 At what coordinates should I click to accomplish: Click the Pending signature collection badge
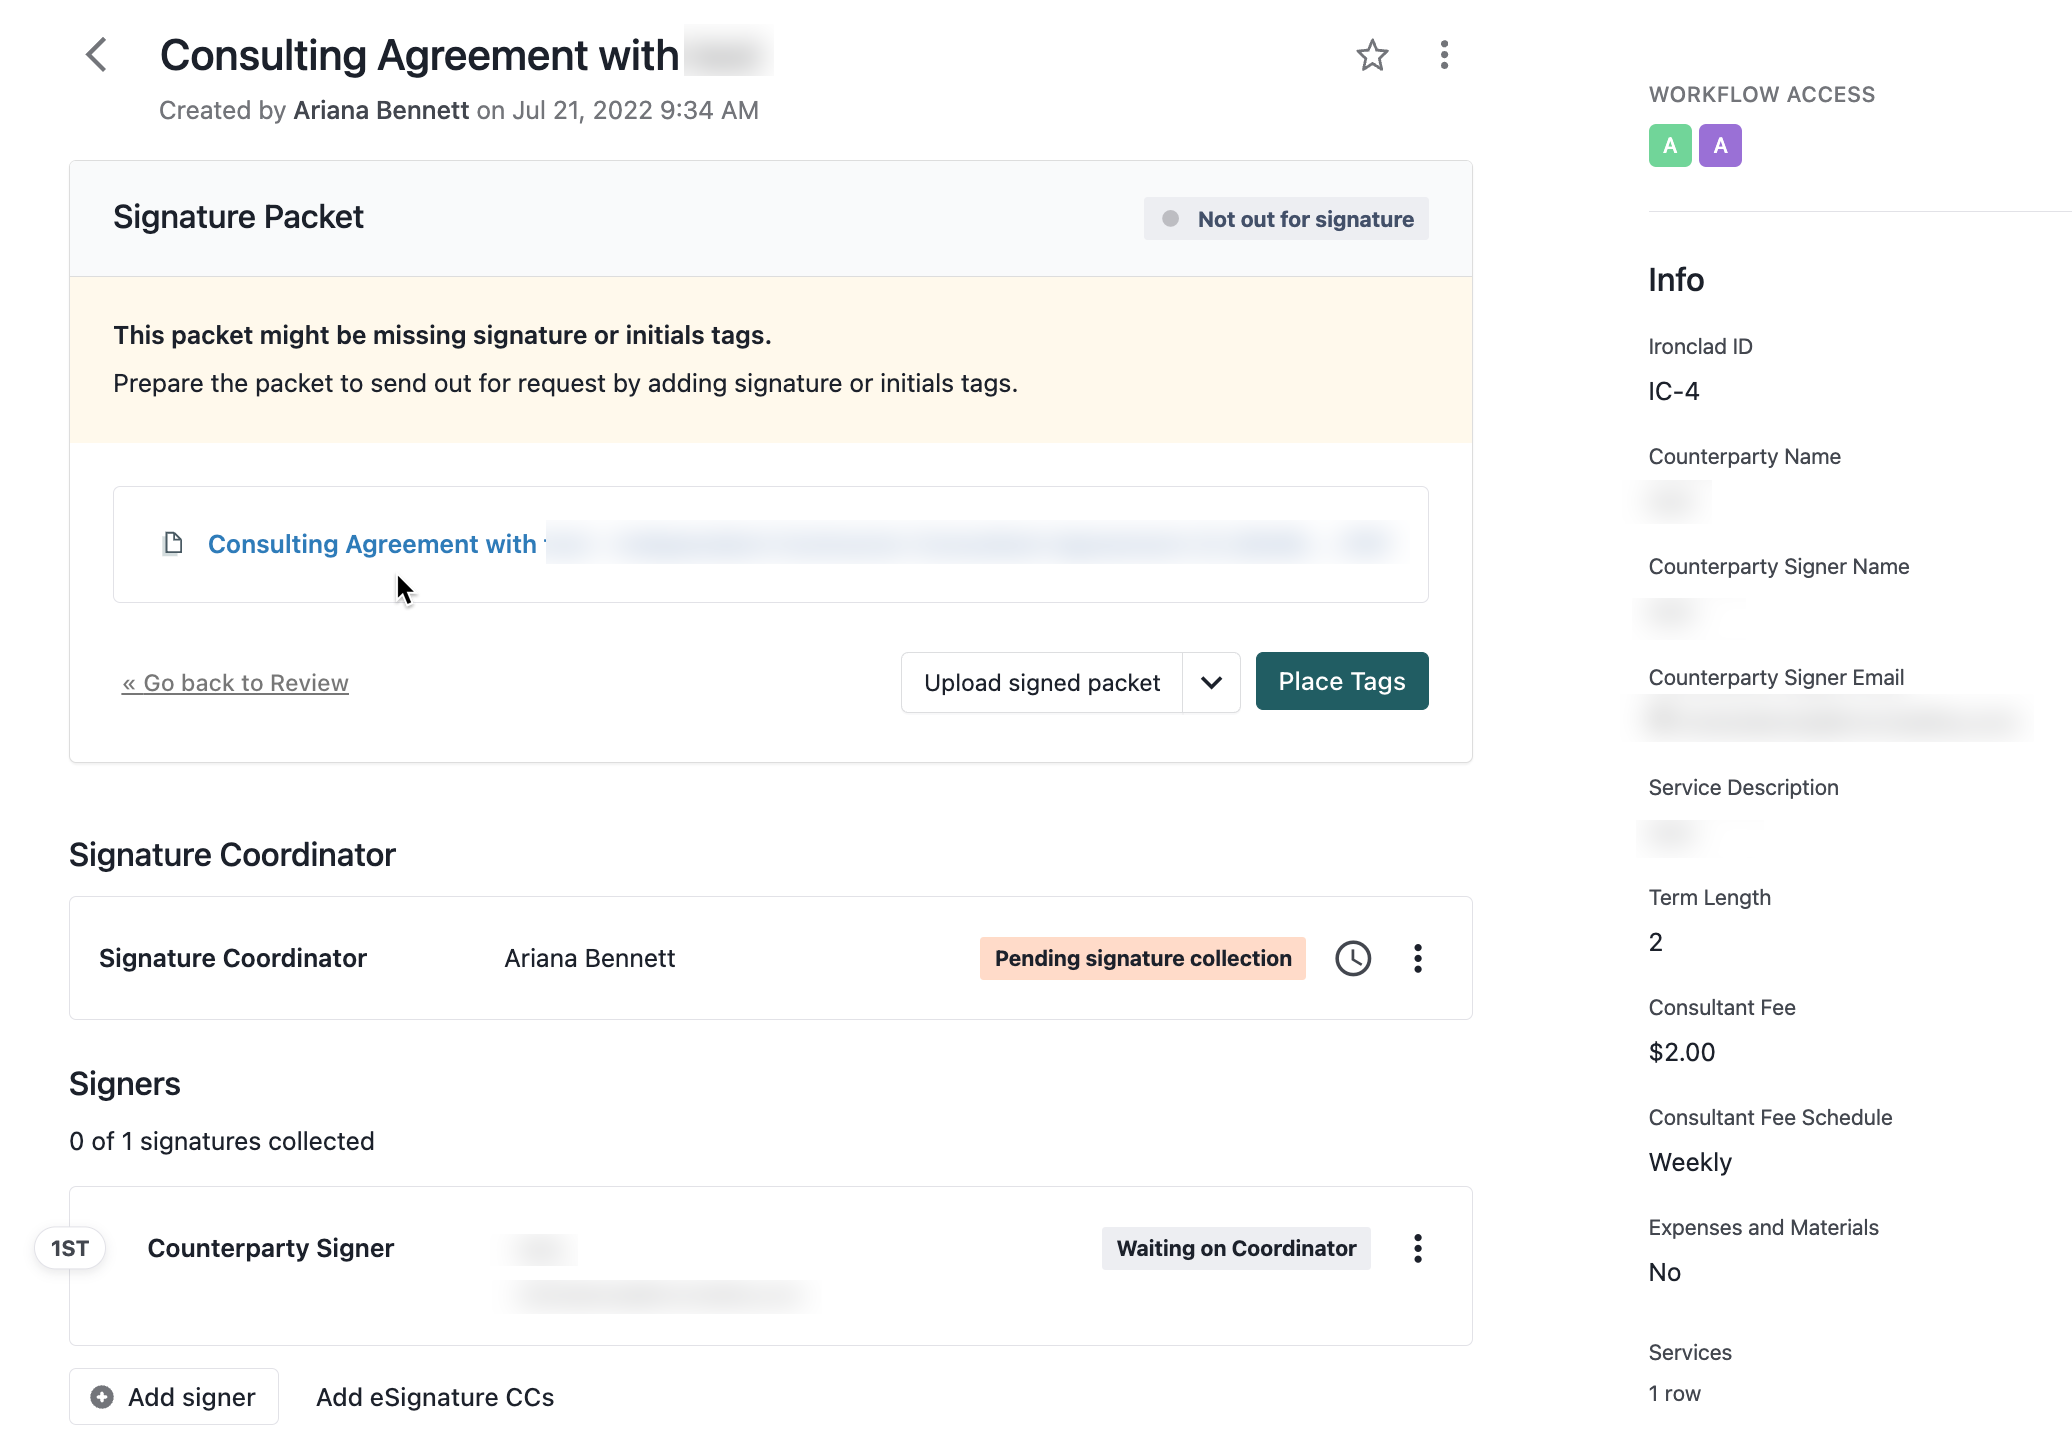[1142, 958]
